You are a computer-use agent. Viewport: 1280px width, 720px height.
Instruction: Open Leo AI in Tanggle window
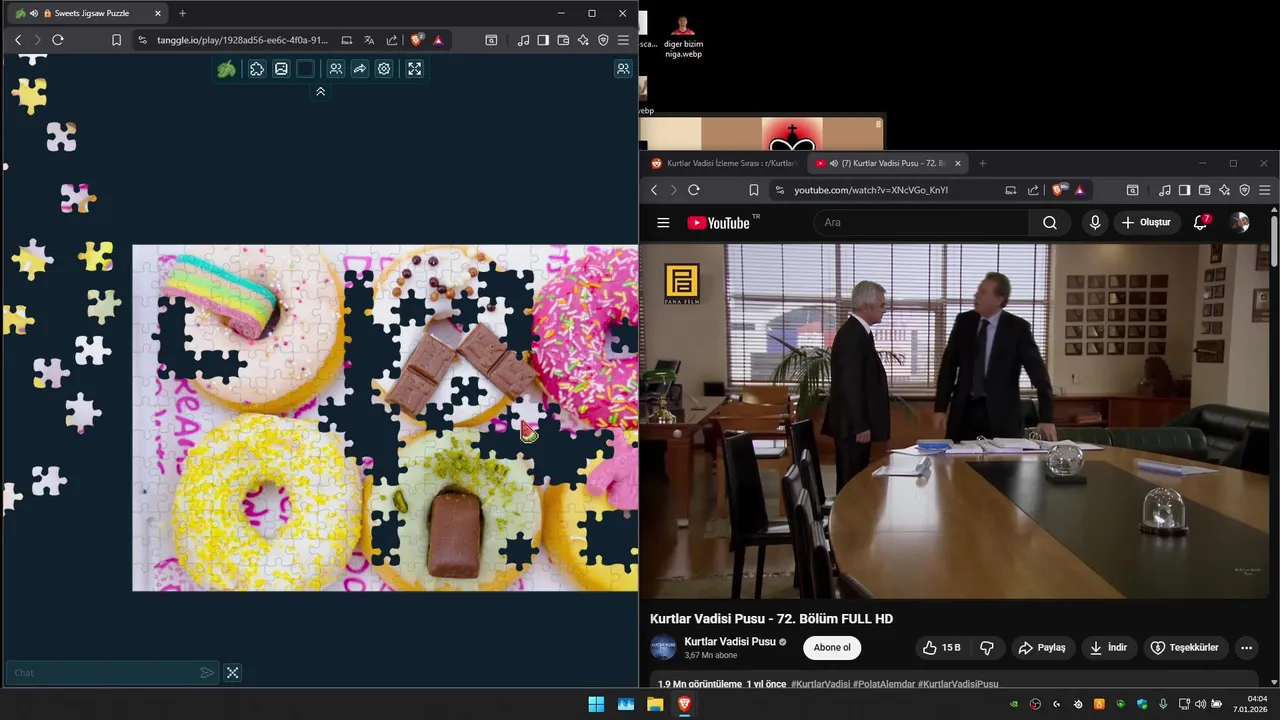583,40
